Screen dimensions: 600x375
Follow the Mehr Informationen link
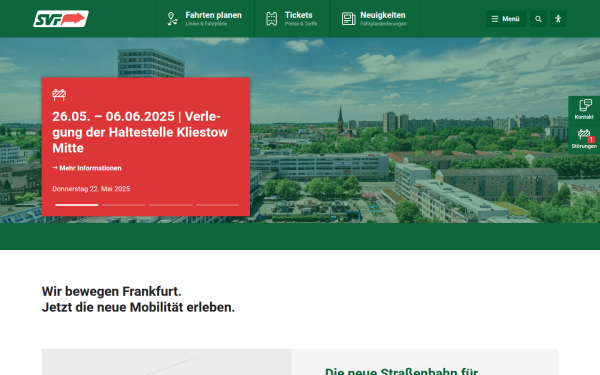[x=87, y=168]
